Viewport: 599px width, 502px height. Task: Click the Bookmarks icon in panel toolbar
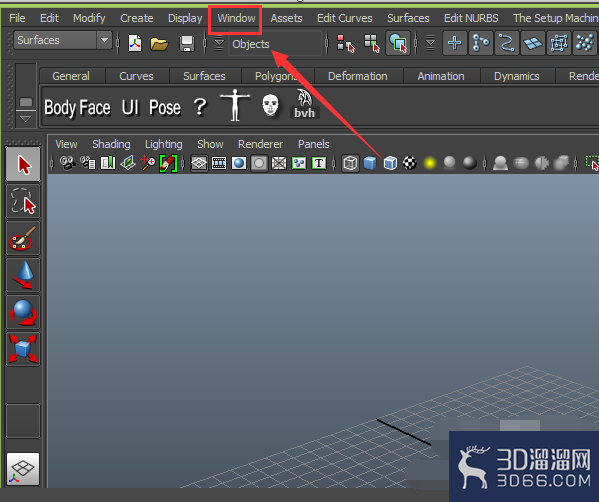pos(108,164)
